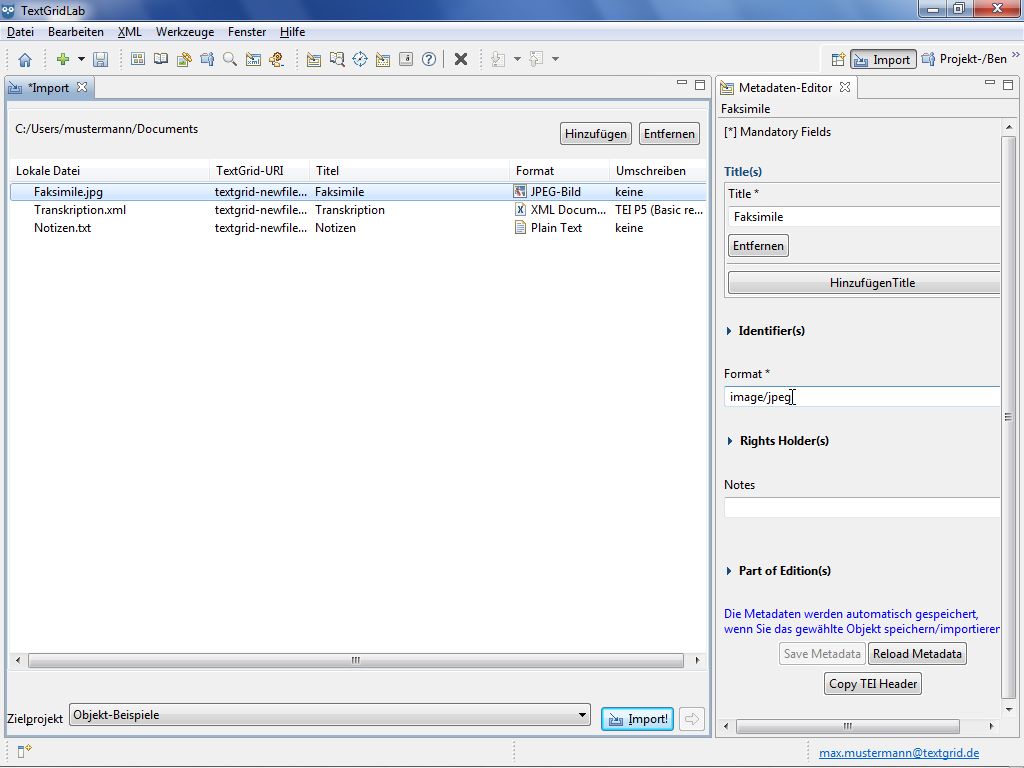
Task: Expand the Identifier(s) section
Action: pos(730,331)
